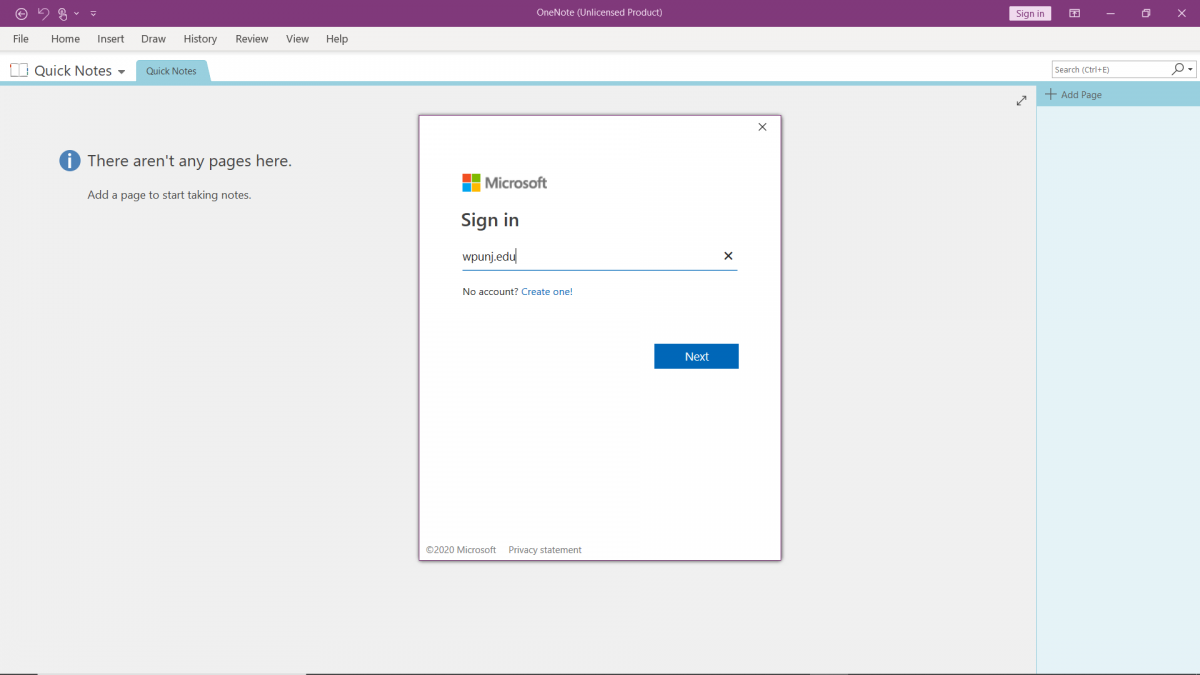Open Ribbon Display Options icon in title bar
Image resolution: width=1200 pixels, height=675 pixels.
click(1074, 13)
